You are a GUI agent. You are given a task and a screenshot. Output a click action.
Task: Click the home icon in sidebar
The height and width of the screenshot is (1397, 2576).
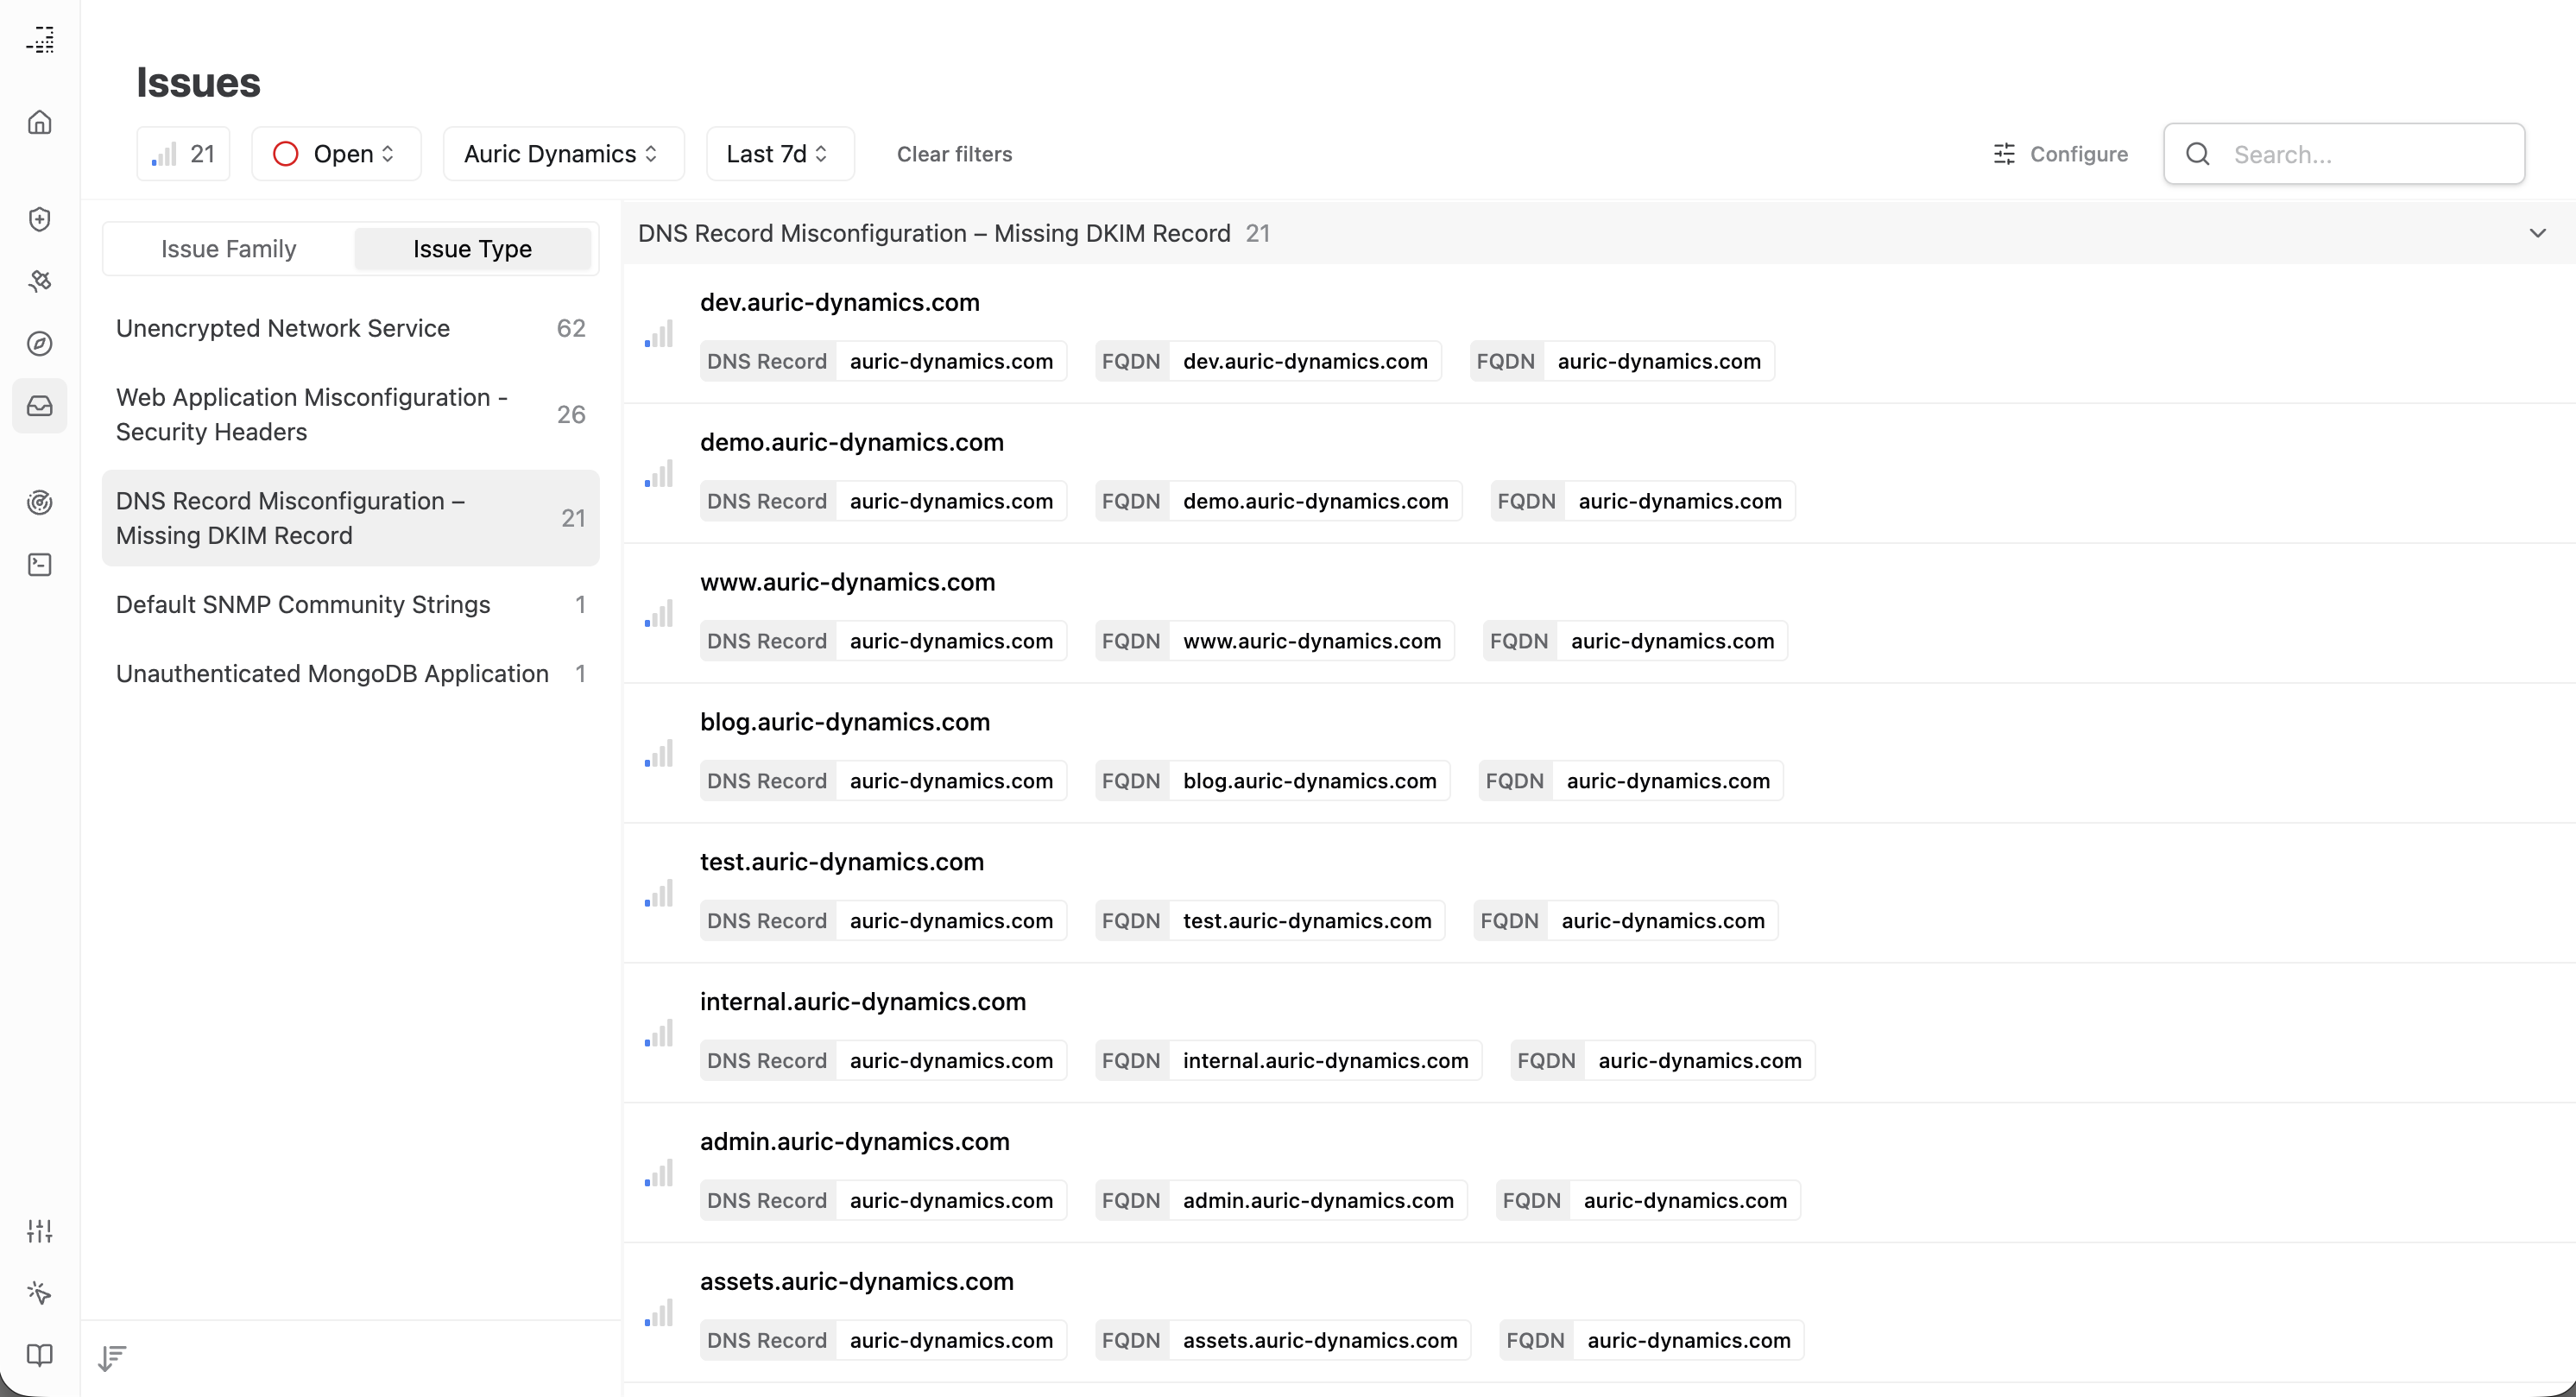click(x=40, y=122)
